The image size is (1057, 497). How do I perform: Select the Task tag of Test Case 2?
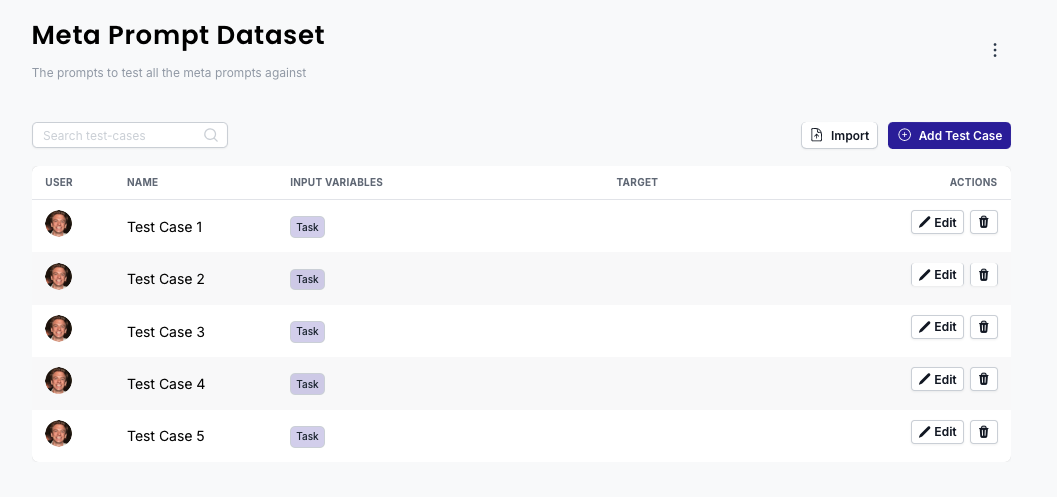[307, 279]
